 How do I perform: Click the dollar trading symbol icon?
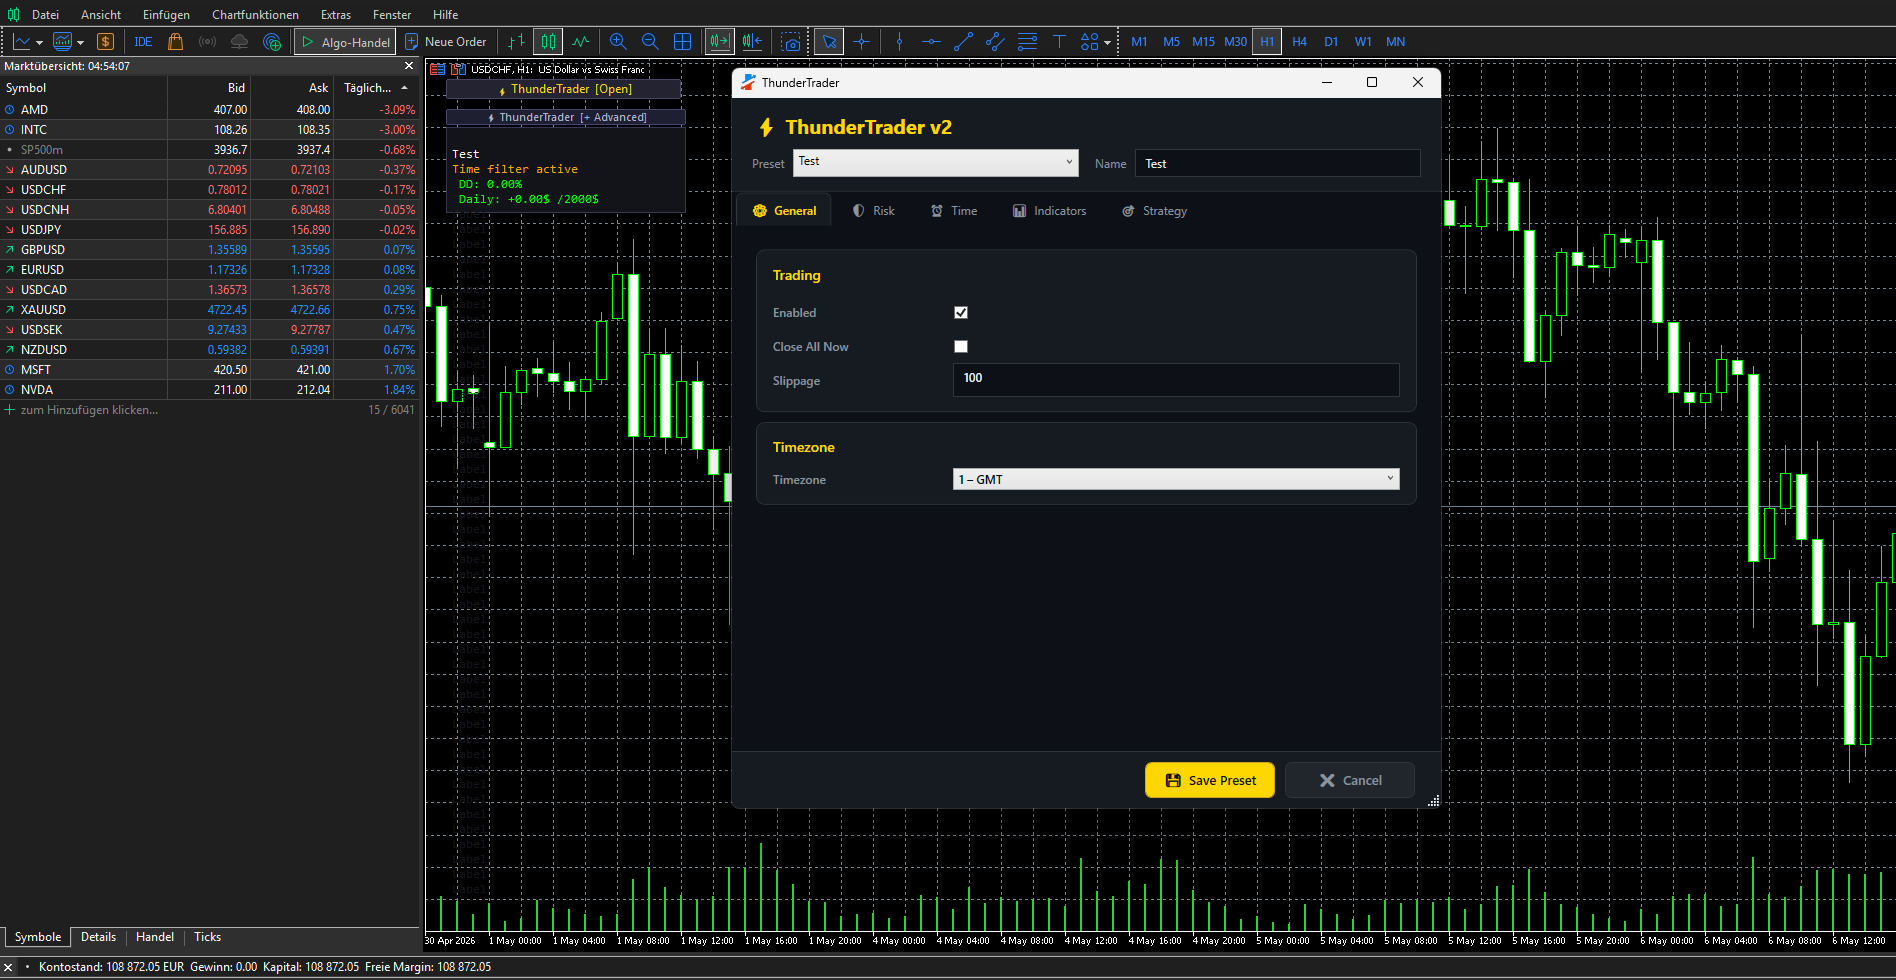(105, 42)
